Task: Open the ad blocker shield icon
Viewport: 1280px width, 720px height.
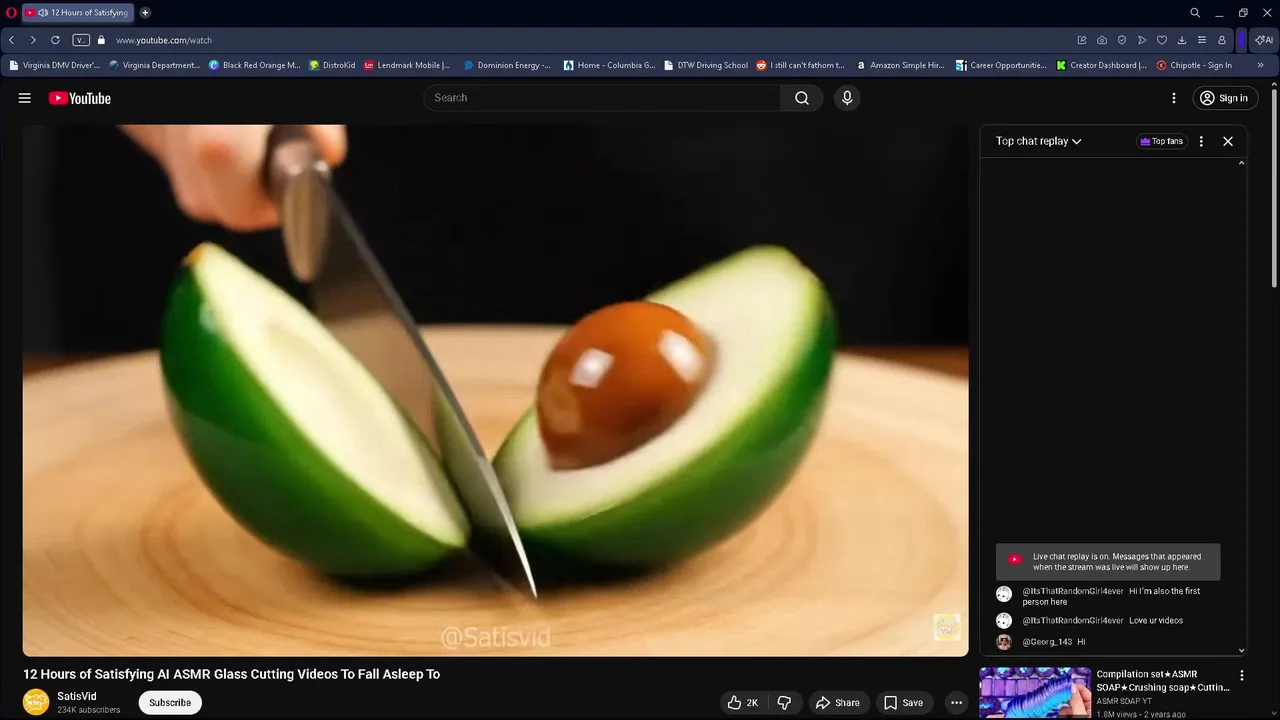Action: tap(1122, 40)
